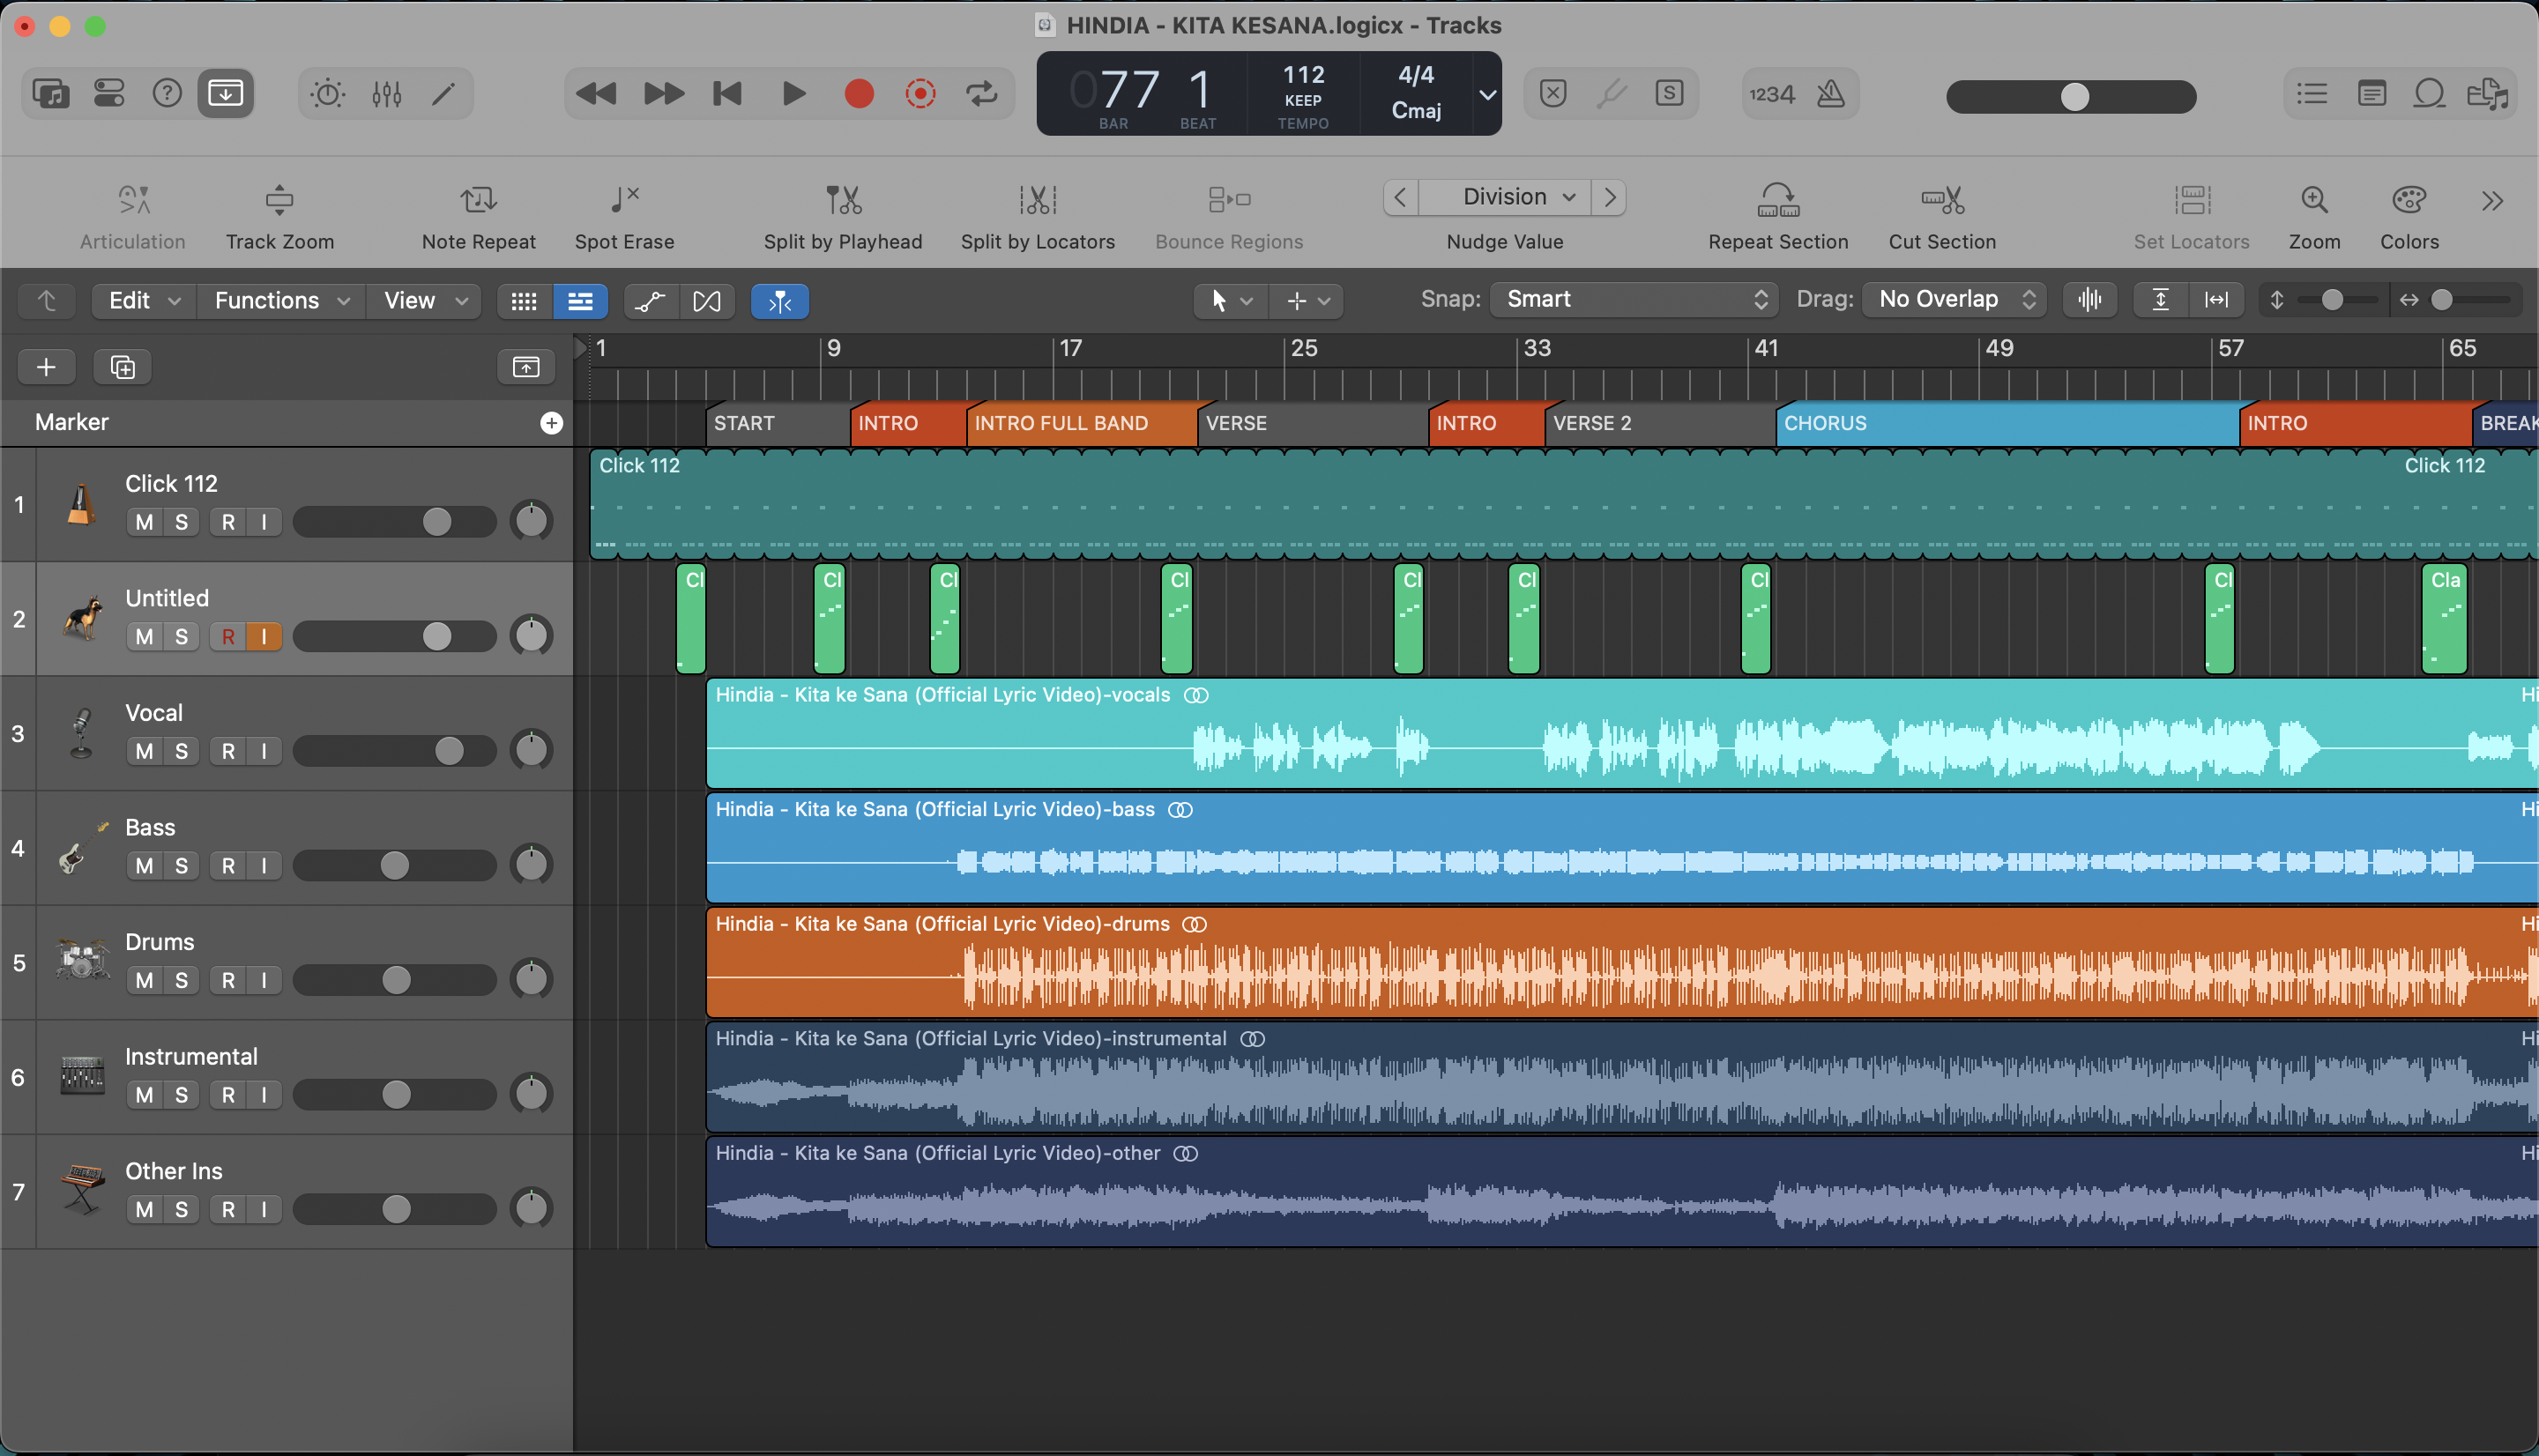Open the Functions menu
The image size is (2539, 1456).
click(x=281, y=300)
